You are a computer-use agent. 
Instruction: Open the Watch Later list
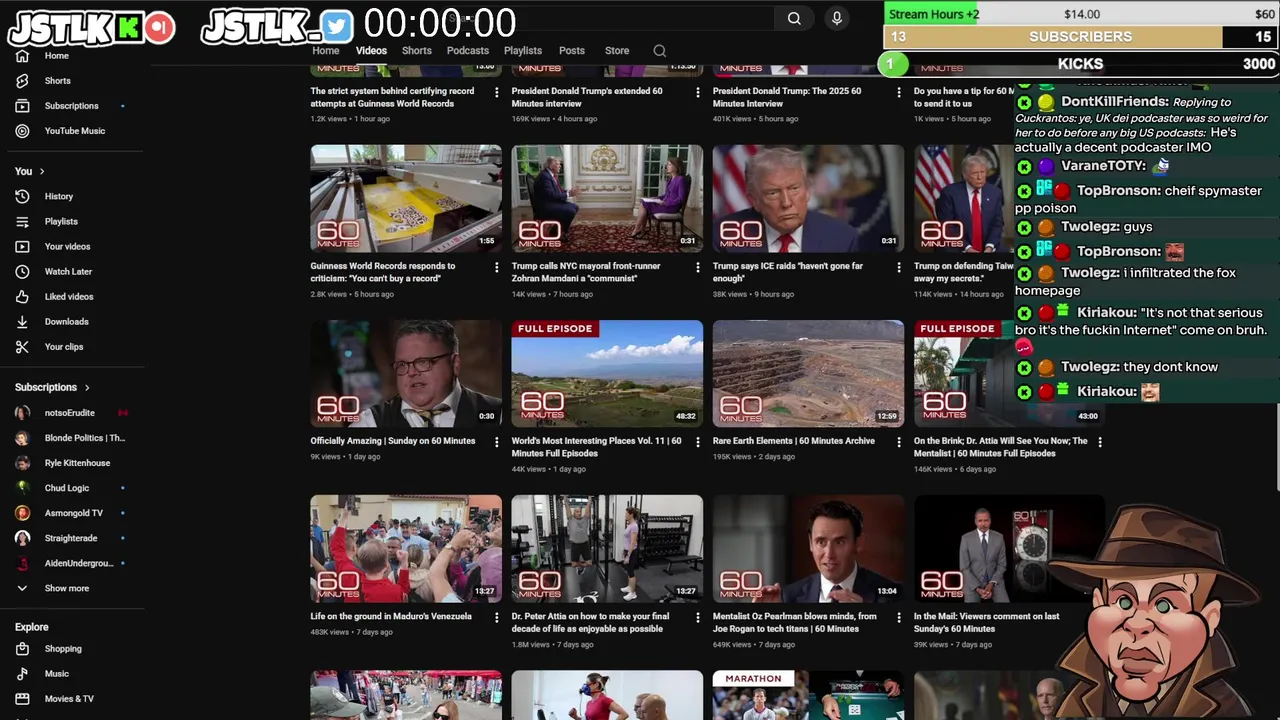pyautogui.click(x=70, y=272)
